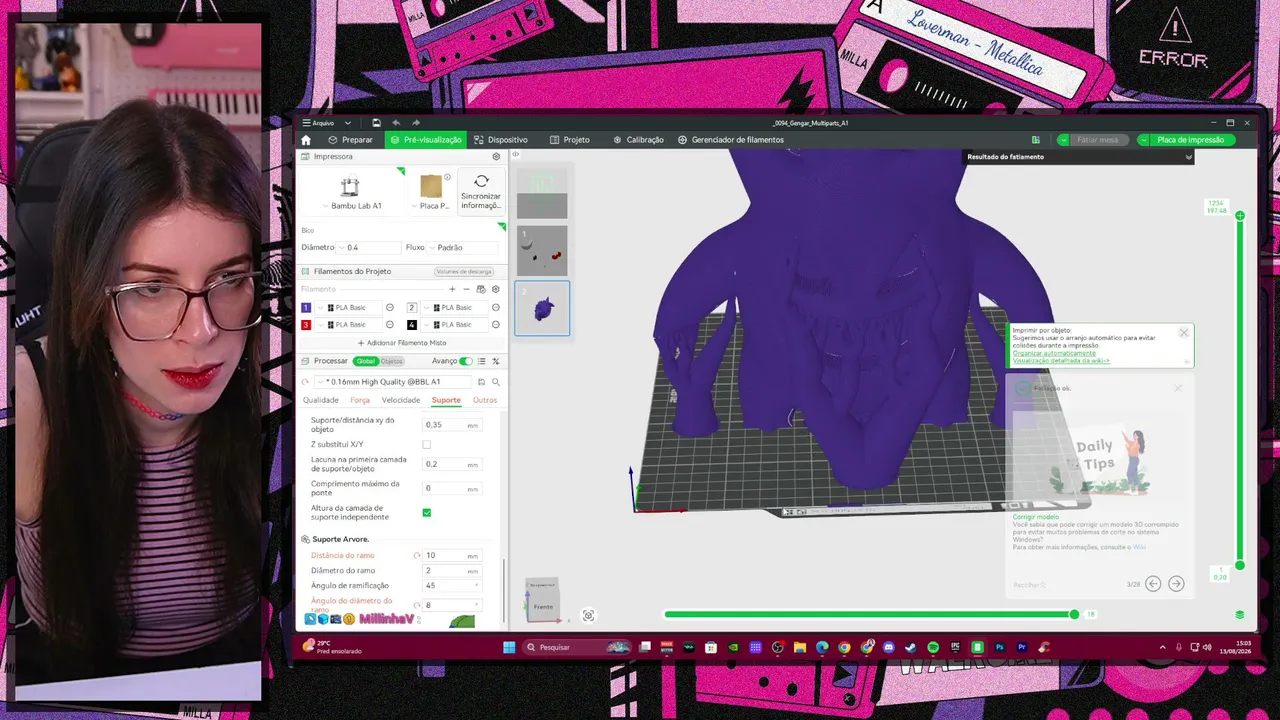Search process settings with the magnifier icon
Screen dimensions: 1280x720
(x=496, y=382)
